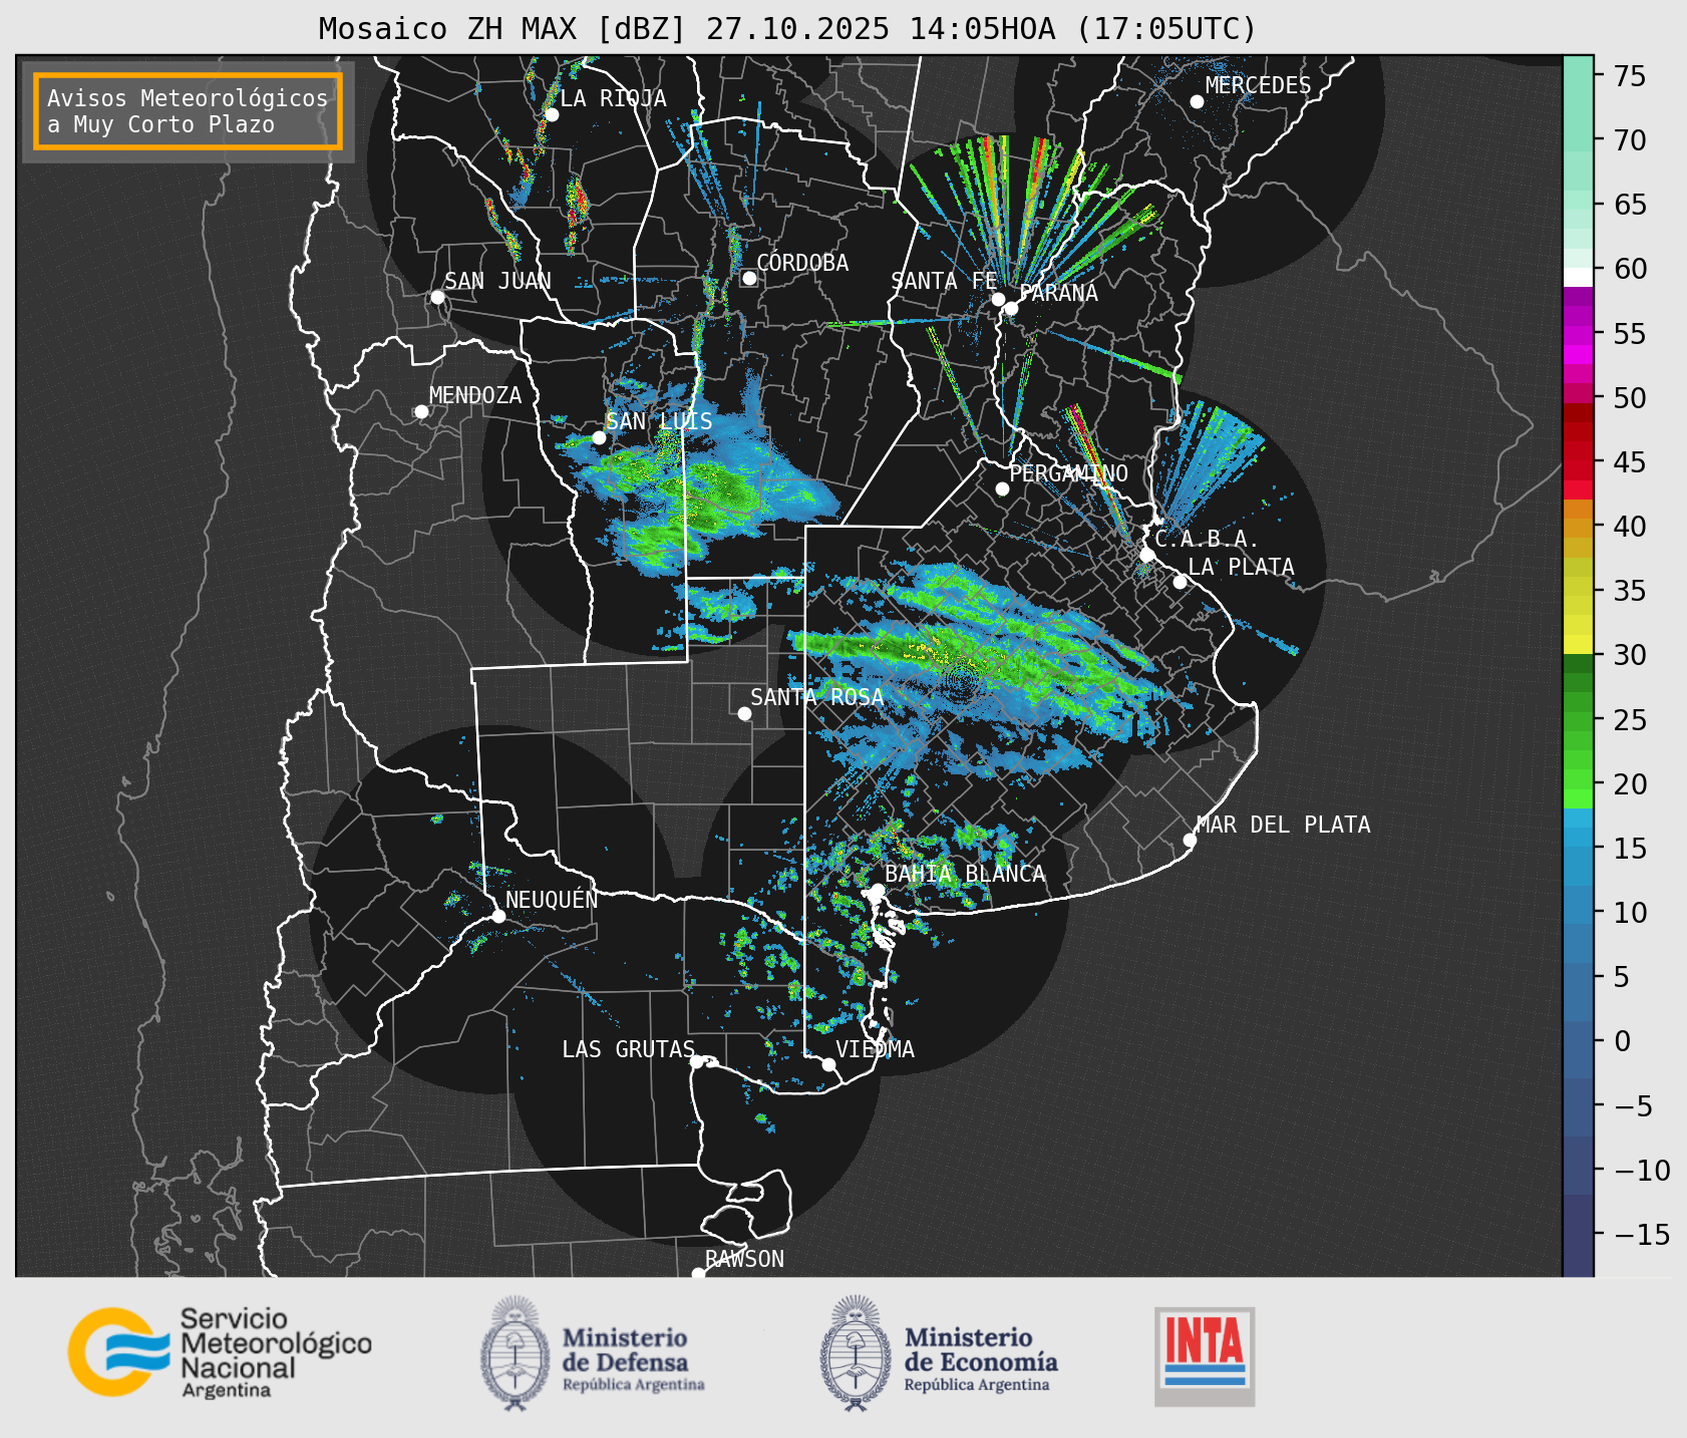Select the Mendoza city marker dot

click(x=421, y=412)
